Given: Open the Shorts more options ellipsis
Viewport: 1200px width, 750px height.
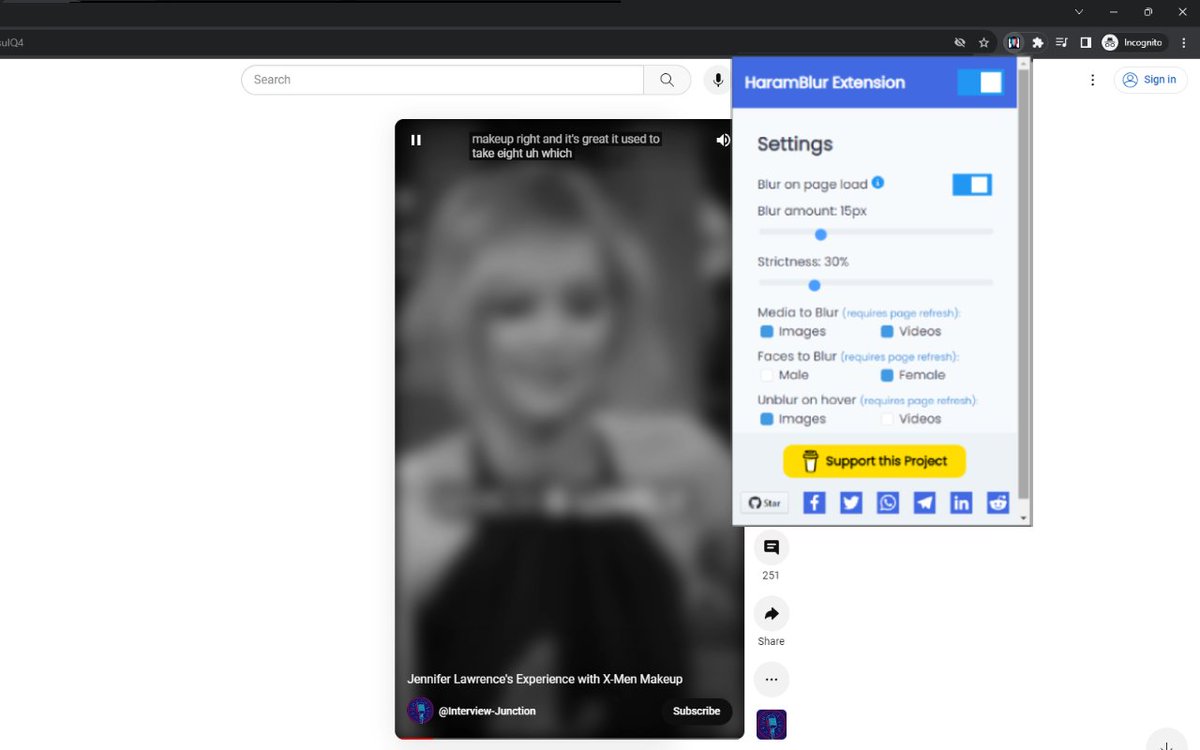Looking at the screenshot, I should coord(771,680).
